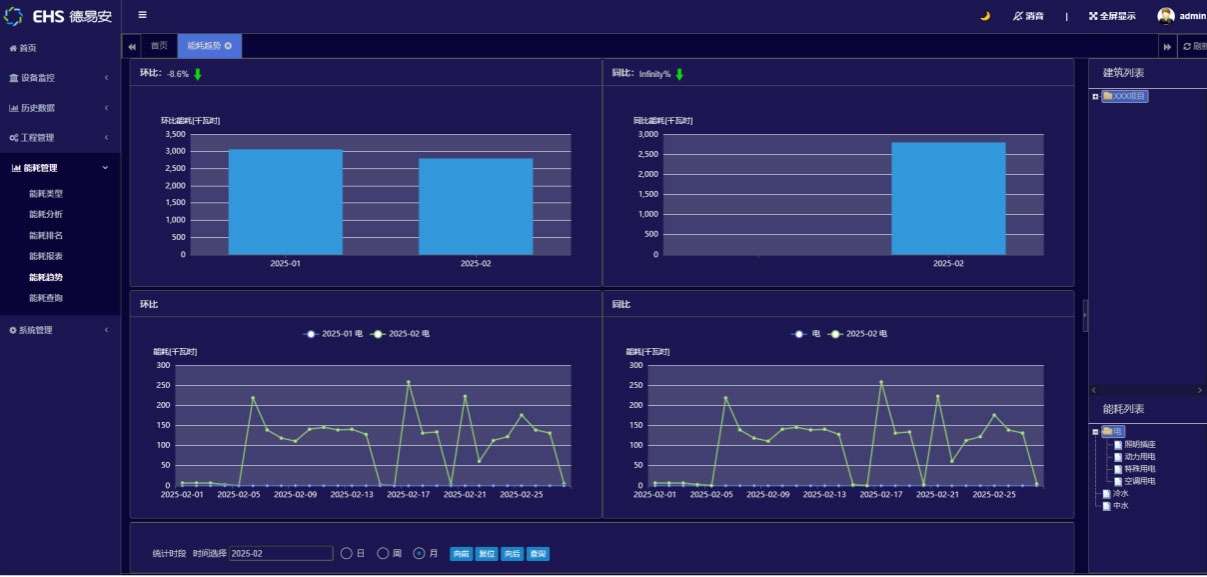Expand the 设备监控 sidebar menu
This screenshot has height=577, width=1207.
point(60,78)
